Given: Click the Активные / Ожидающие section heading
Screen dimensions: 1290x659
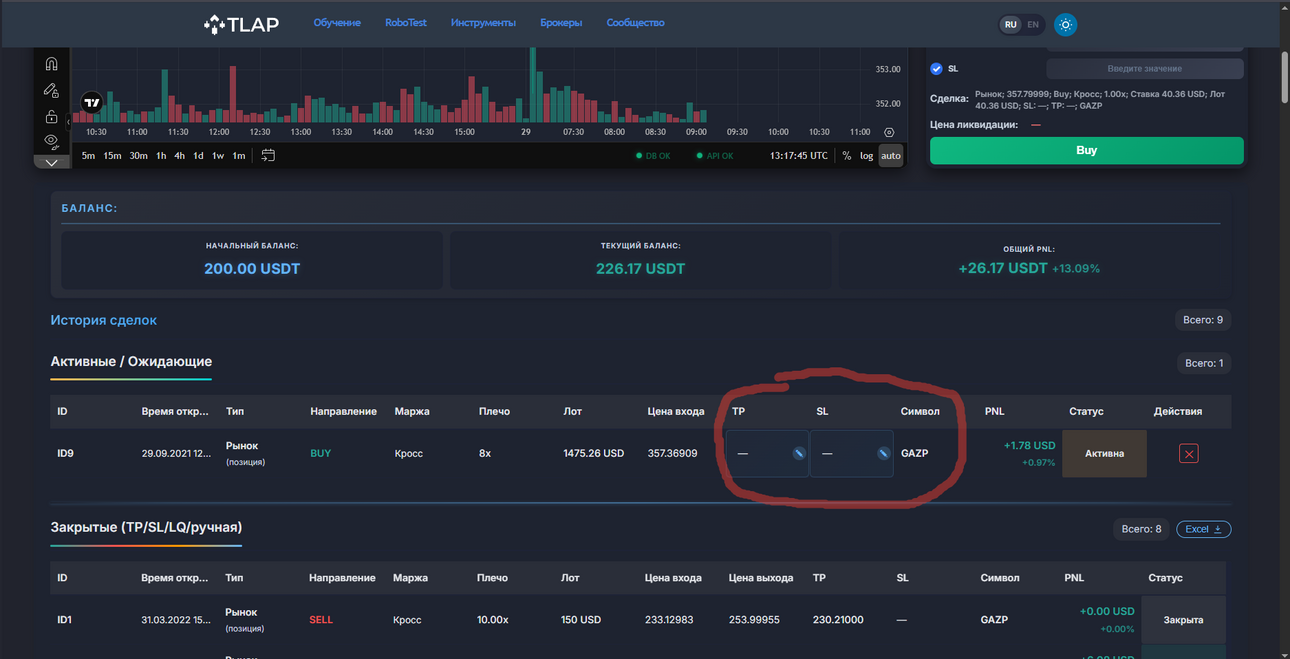Looking at the screenshot, I should pyautogui.click(x=131, y=361).
